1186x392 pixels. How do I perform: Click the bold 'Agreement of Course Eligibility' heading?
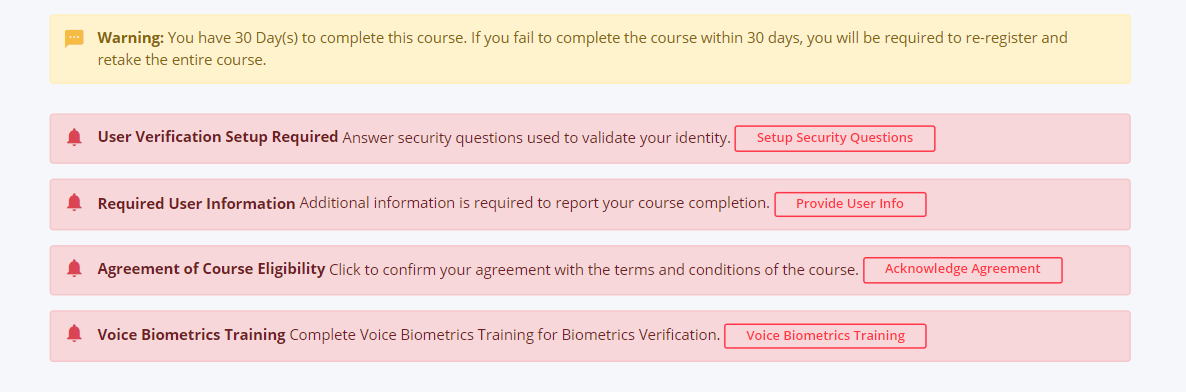click(x=211, y=269)
